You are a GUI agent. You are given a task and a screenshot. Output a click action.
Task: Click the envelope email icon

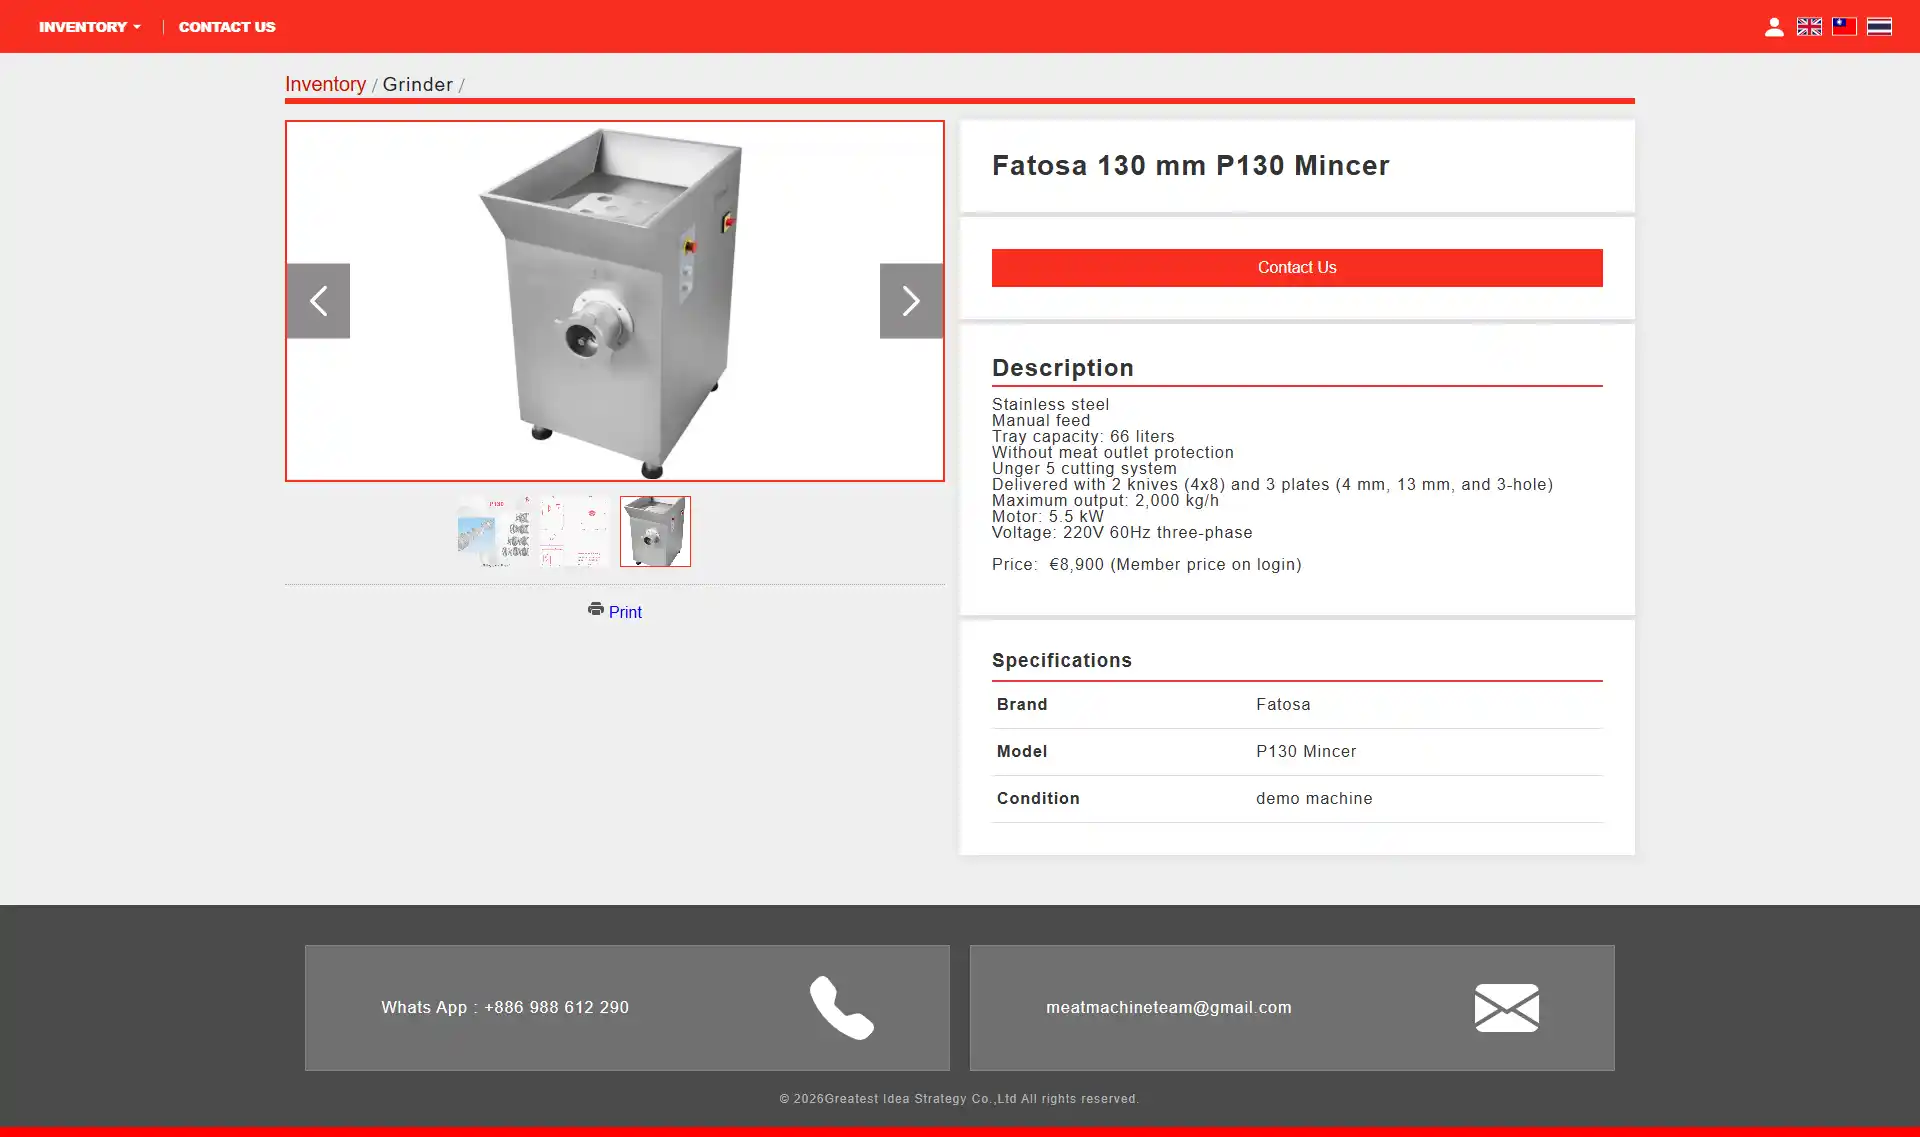point(1506,1008)
